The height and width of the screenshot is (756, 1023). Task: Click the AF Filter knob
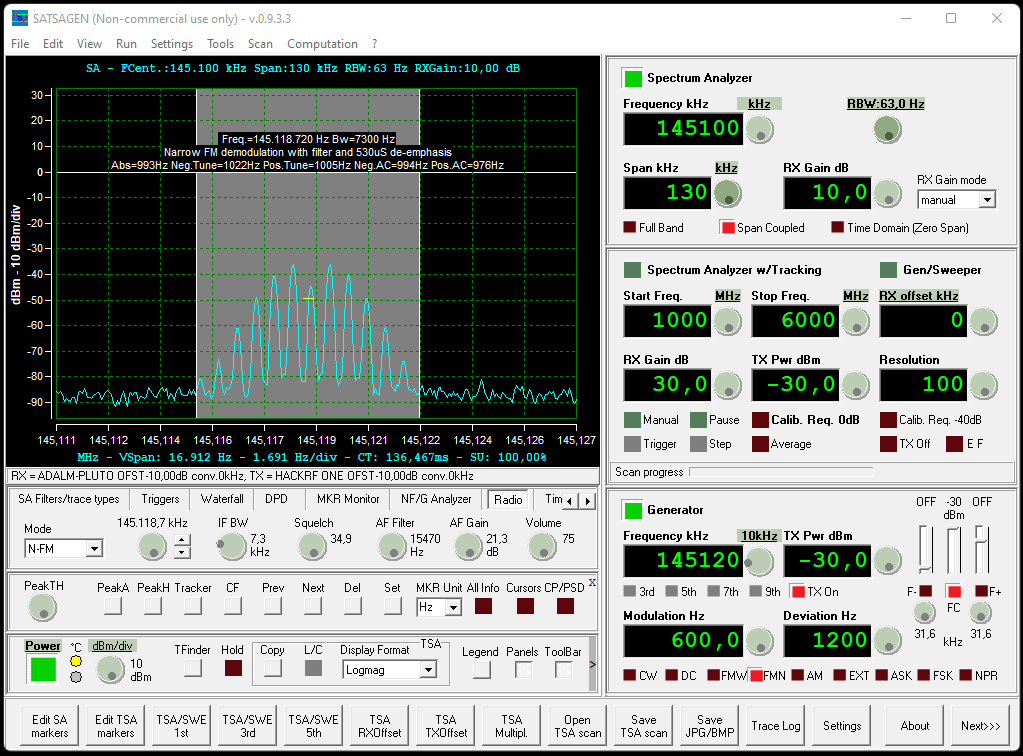click(393, 546)
